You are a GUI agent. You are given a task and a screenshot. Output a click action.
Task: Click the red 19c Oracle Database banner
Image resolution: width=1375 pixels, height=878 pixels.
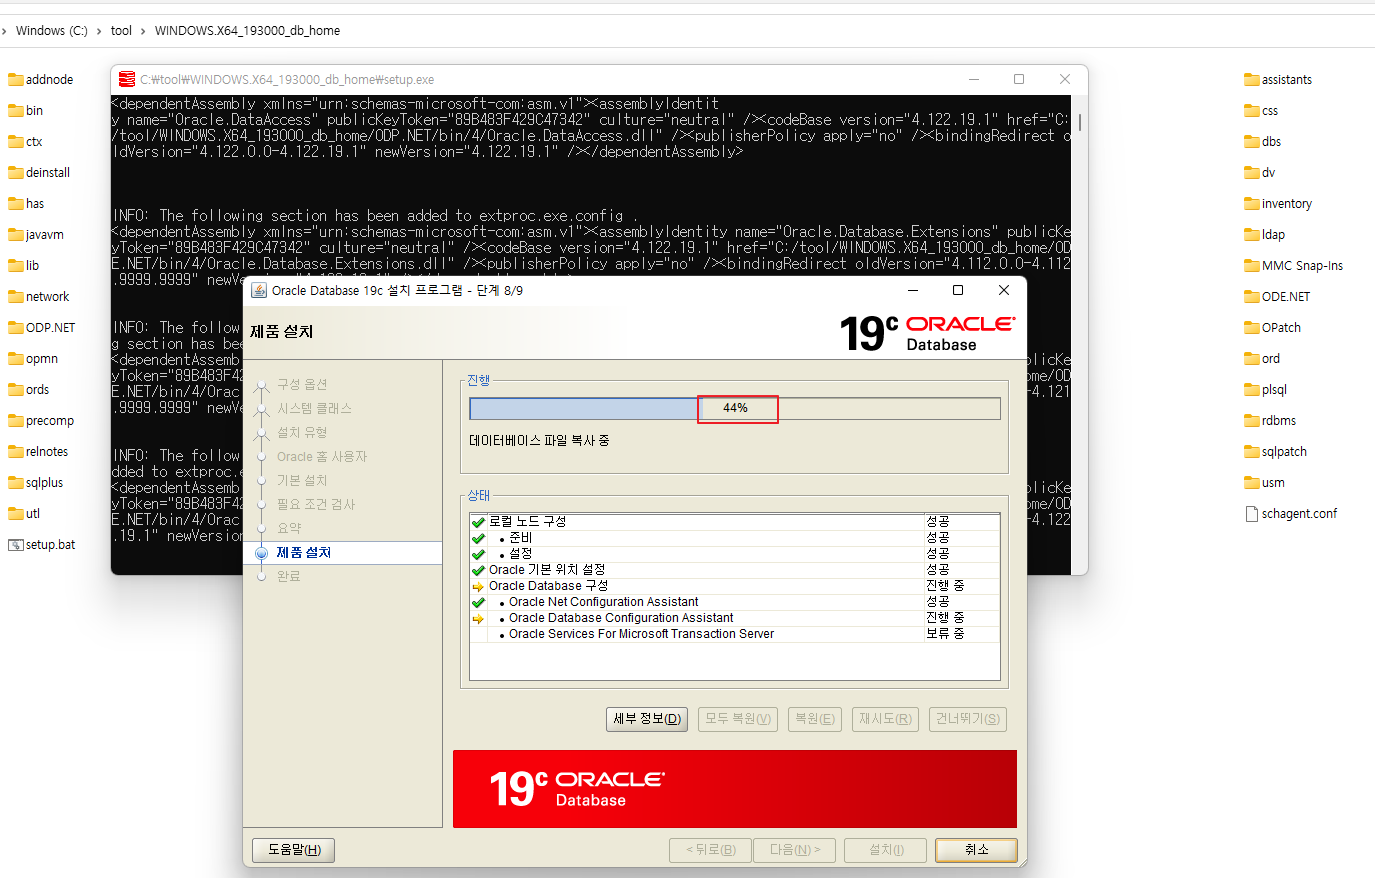[x=735, y=789]
